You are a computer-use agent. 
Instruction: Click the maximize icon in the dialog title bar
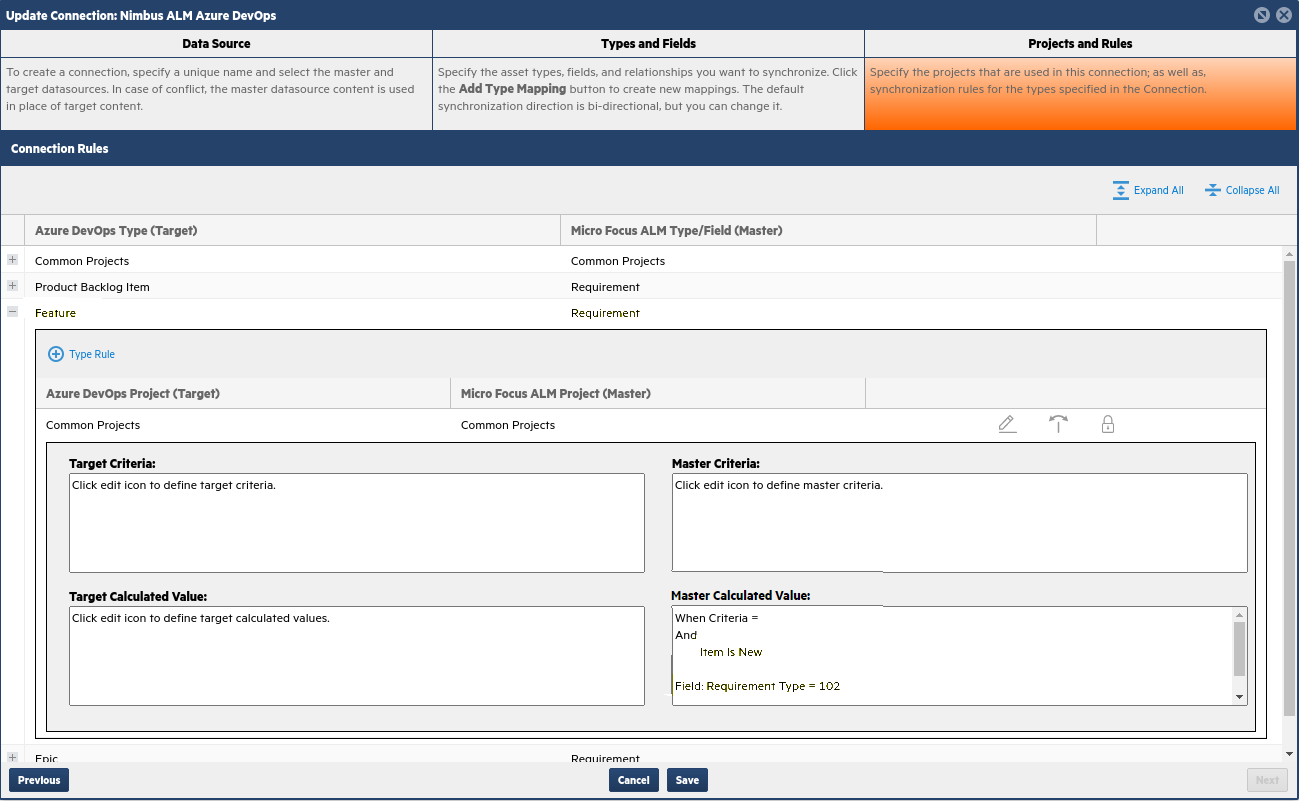point(1261,14)
